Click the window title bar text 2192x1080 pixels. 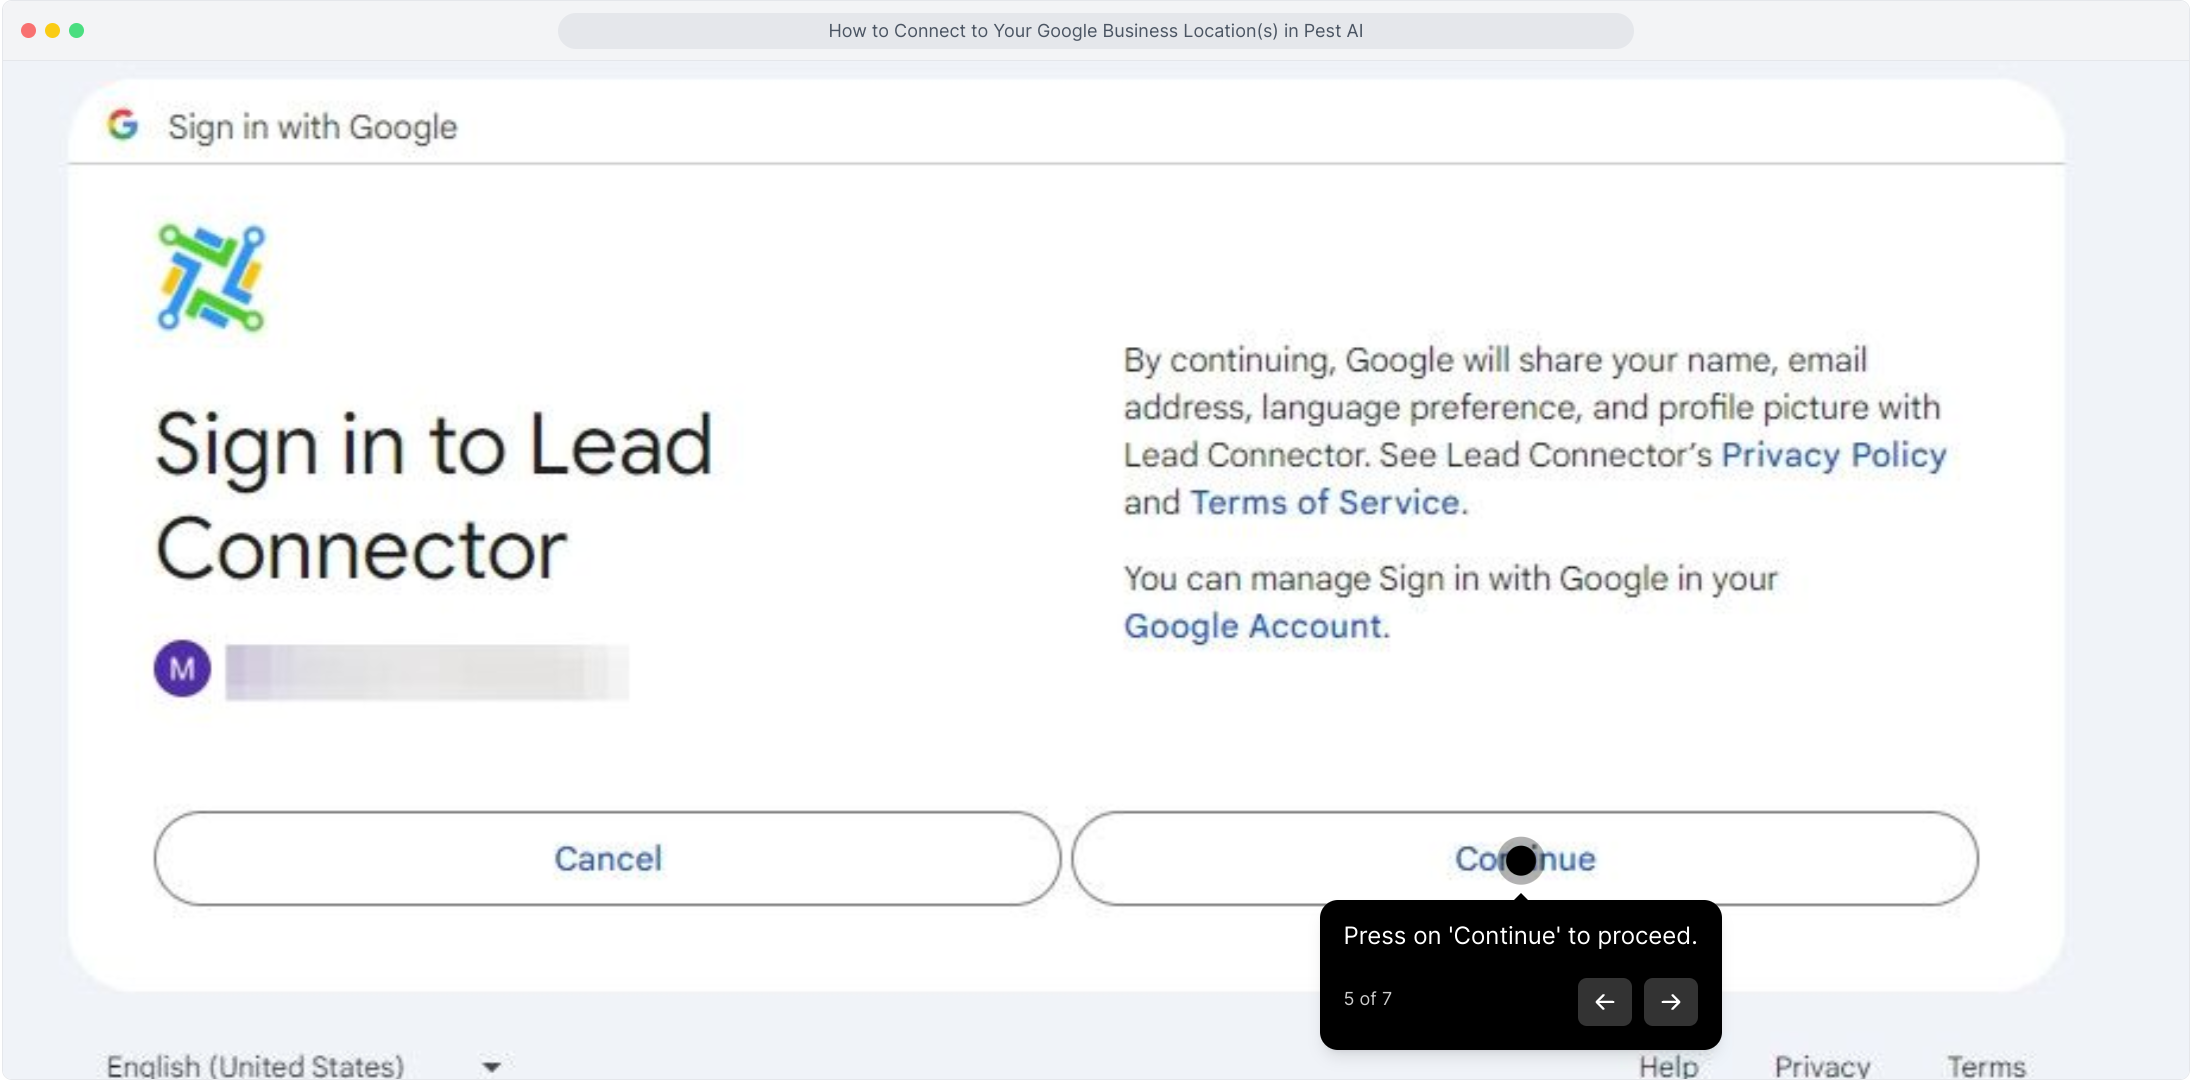point(1095,31)
